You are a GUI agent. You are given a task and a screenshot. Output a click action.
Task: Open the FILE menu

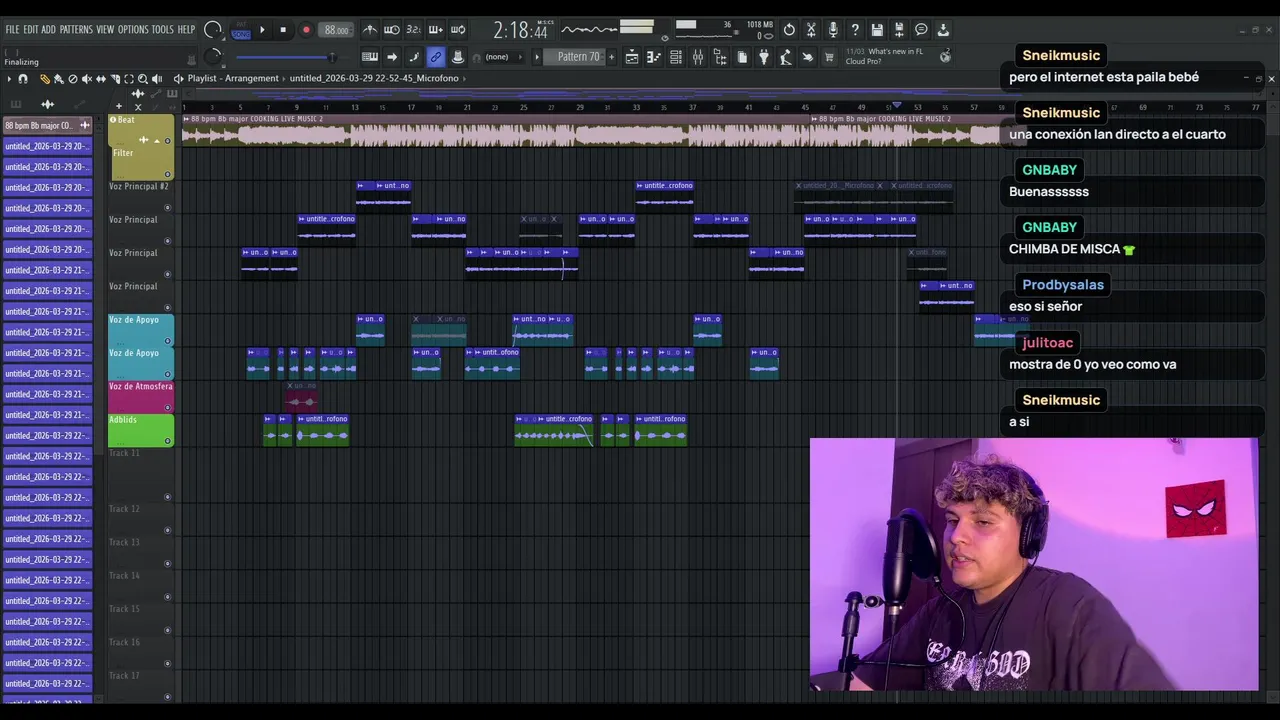pyautogui.click(x=12, y=30)
